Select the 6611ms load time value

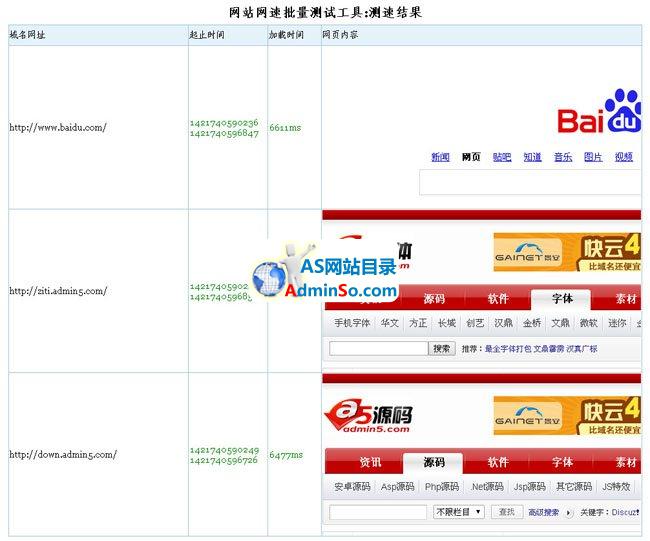[x=285, y=128]
